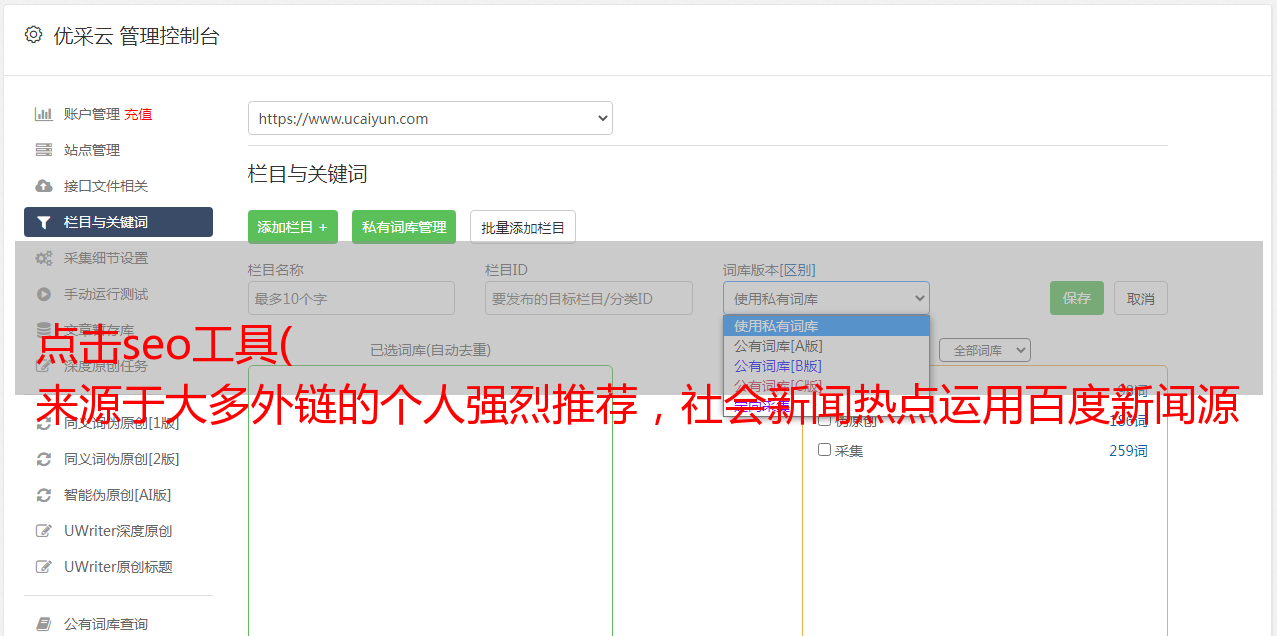Screen dimensions: 1277x636
Task: Open the 全部词库 filter dropdown
Action: [985, 350]
